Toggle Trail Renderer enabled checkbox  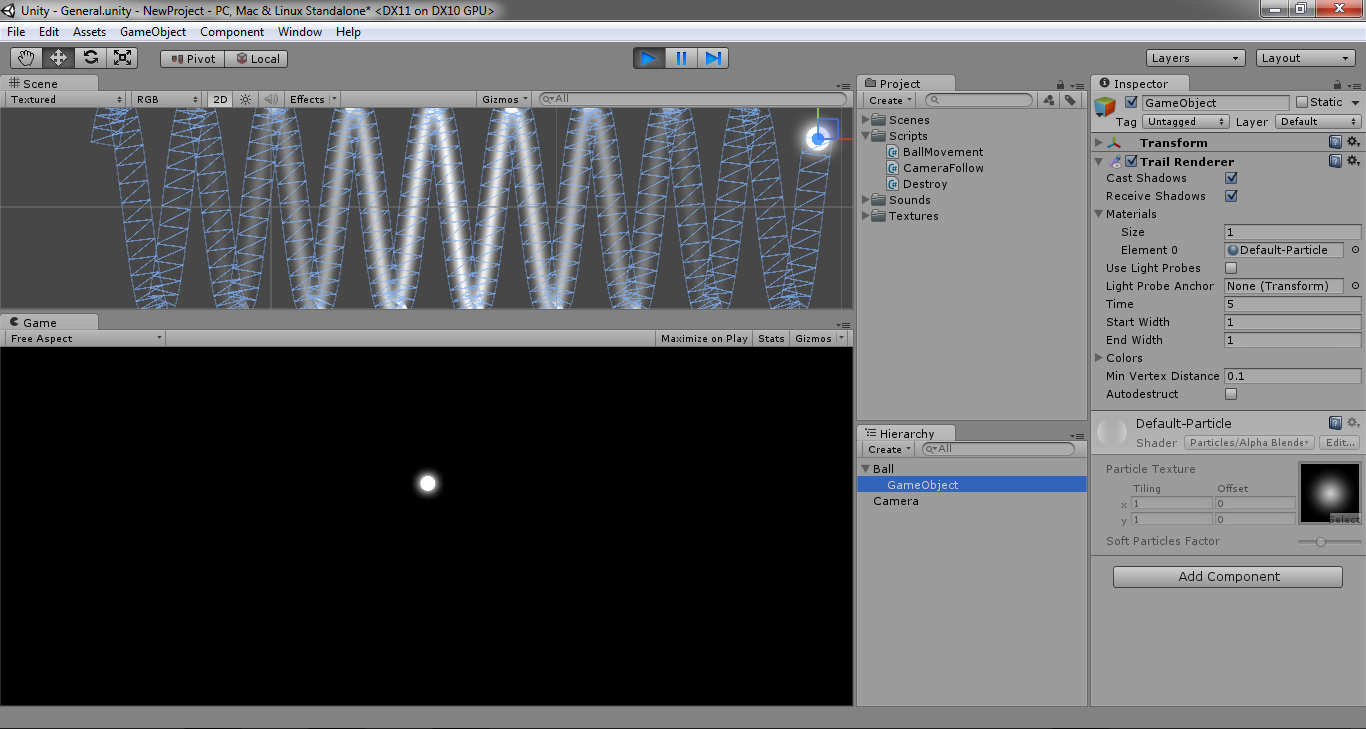pos(1131,161)
